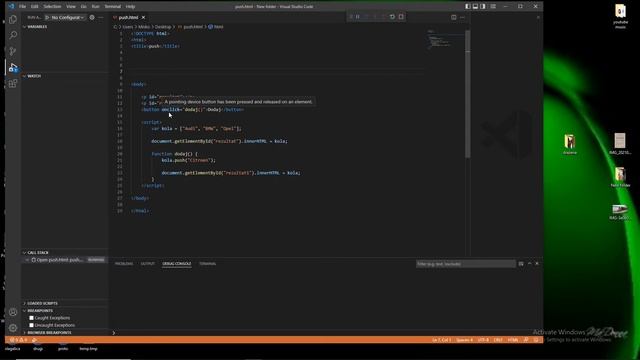Maximize the bottom panel with chevron up
The width and height of the screenshot is (640, 360).
click(529, 264)
